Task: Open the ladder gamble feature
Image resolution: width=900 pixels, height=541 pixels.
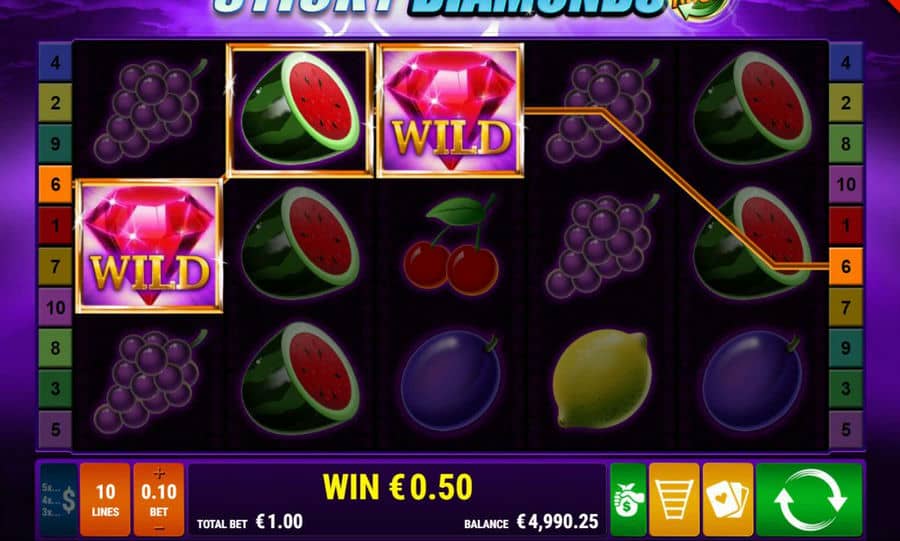Action: (x=674, y=499)
